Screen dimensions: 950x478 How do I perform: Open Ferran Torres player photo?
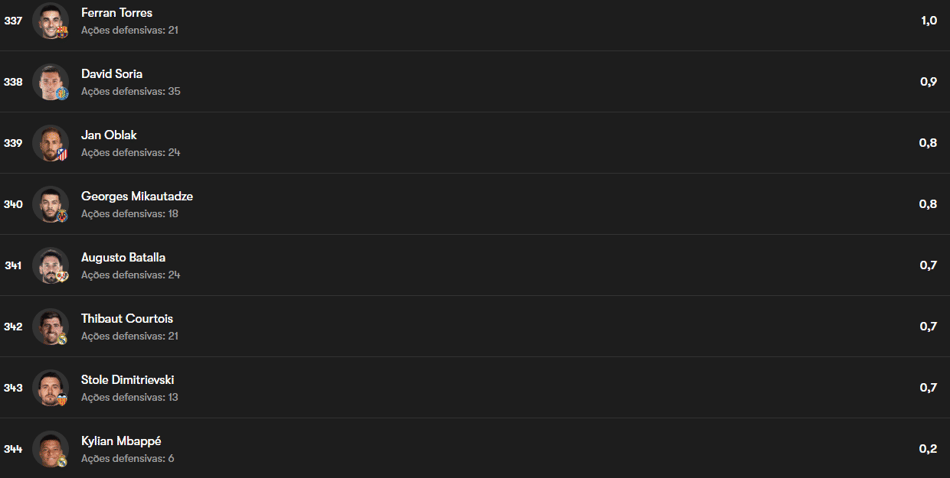click(50, 21)
